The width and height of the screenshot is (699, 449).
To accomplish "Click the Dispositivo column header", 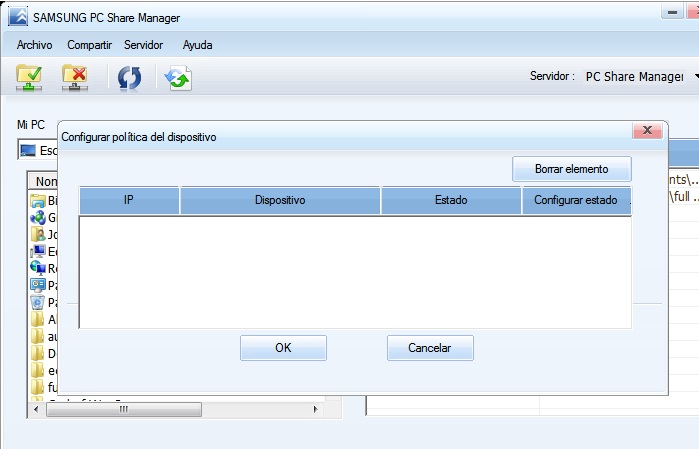I will click(280, 200).
